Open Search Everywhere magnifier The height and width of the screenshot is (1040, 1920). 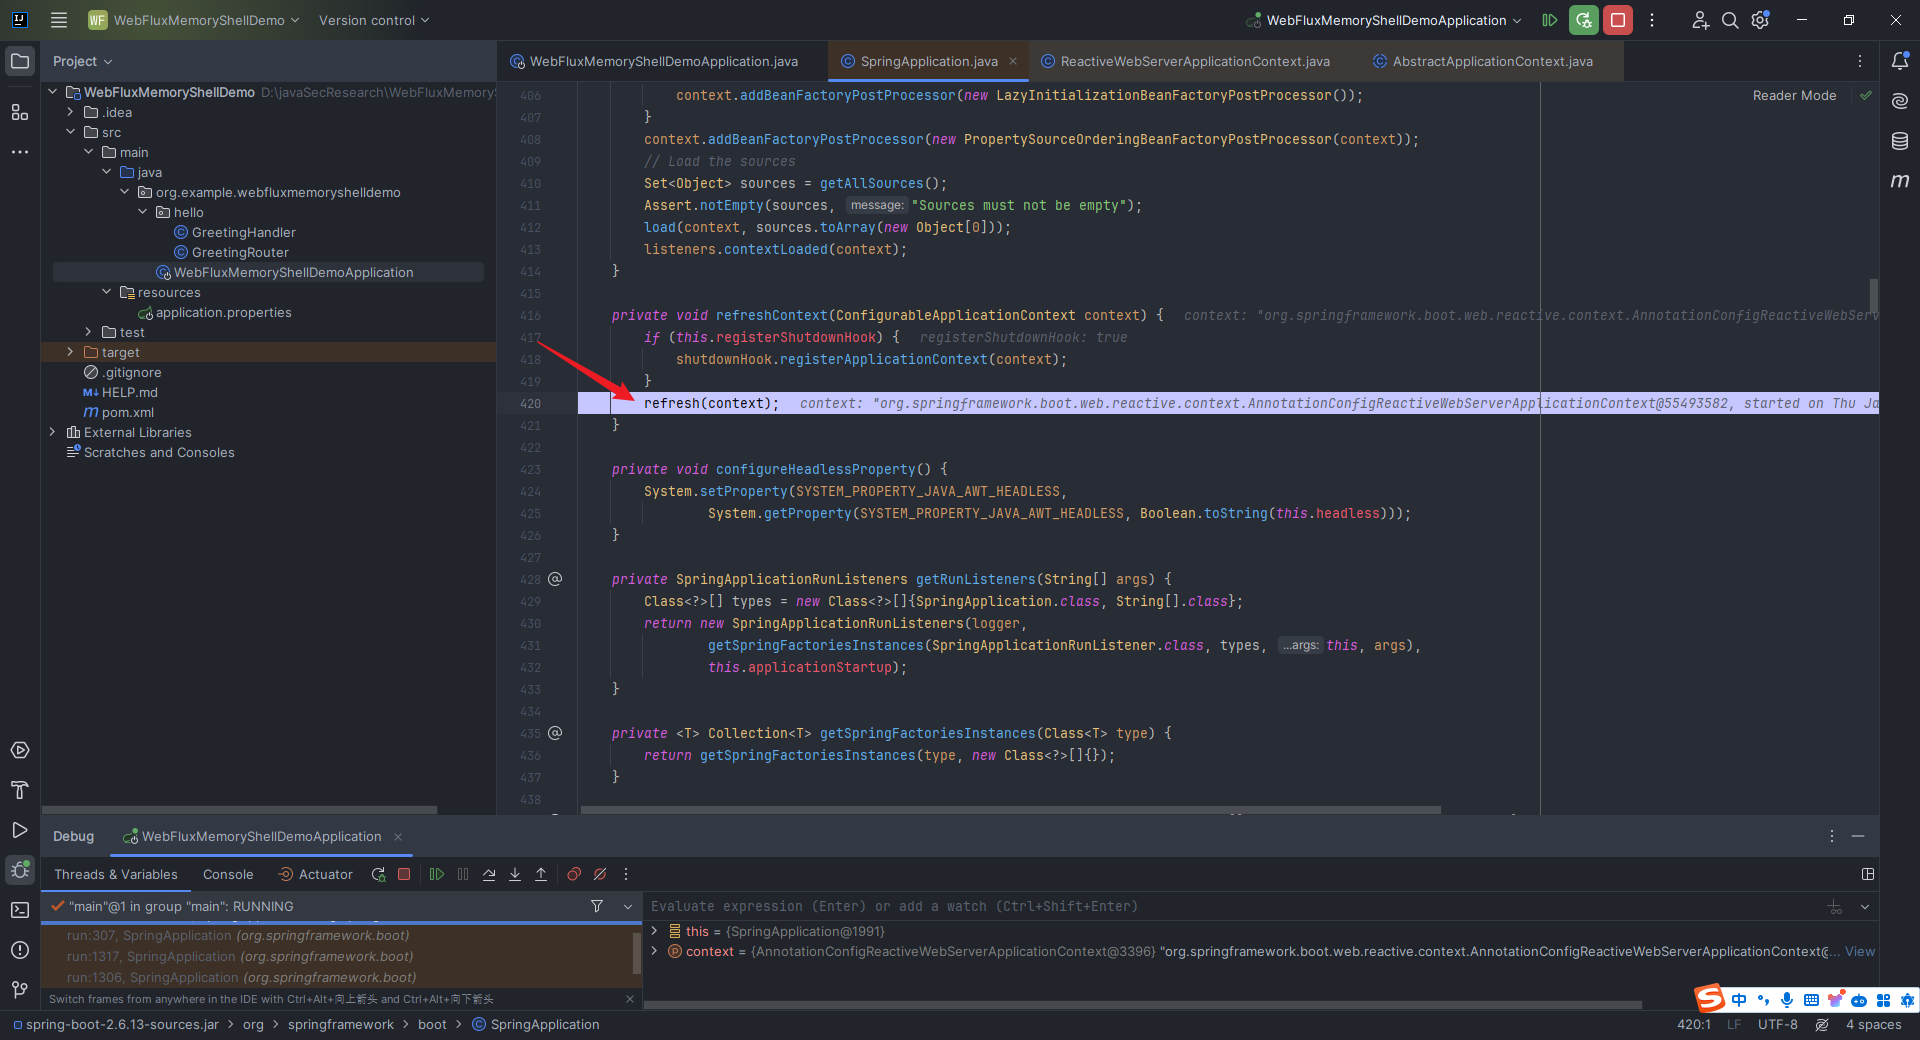(x=1730, y=20)
